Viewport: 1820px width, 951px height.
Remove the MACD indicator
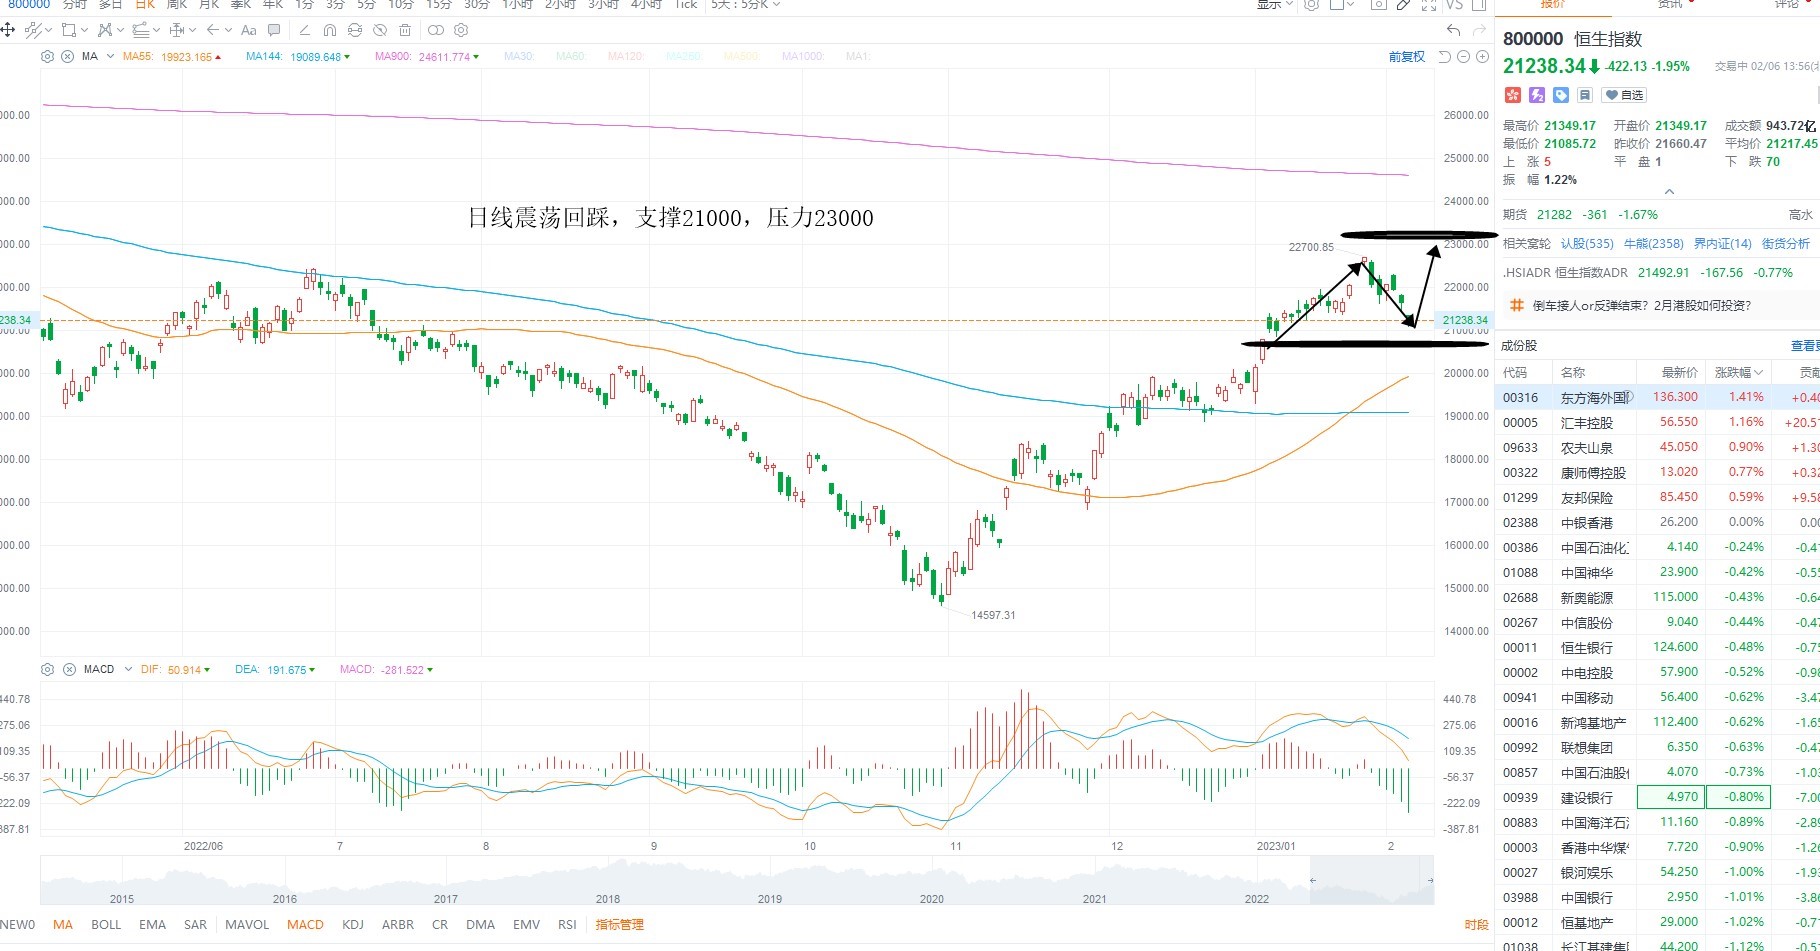coord(69,669)
